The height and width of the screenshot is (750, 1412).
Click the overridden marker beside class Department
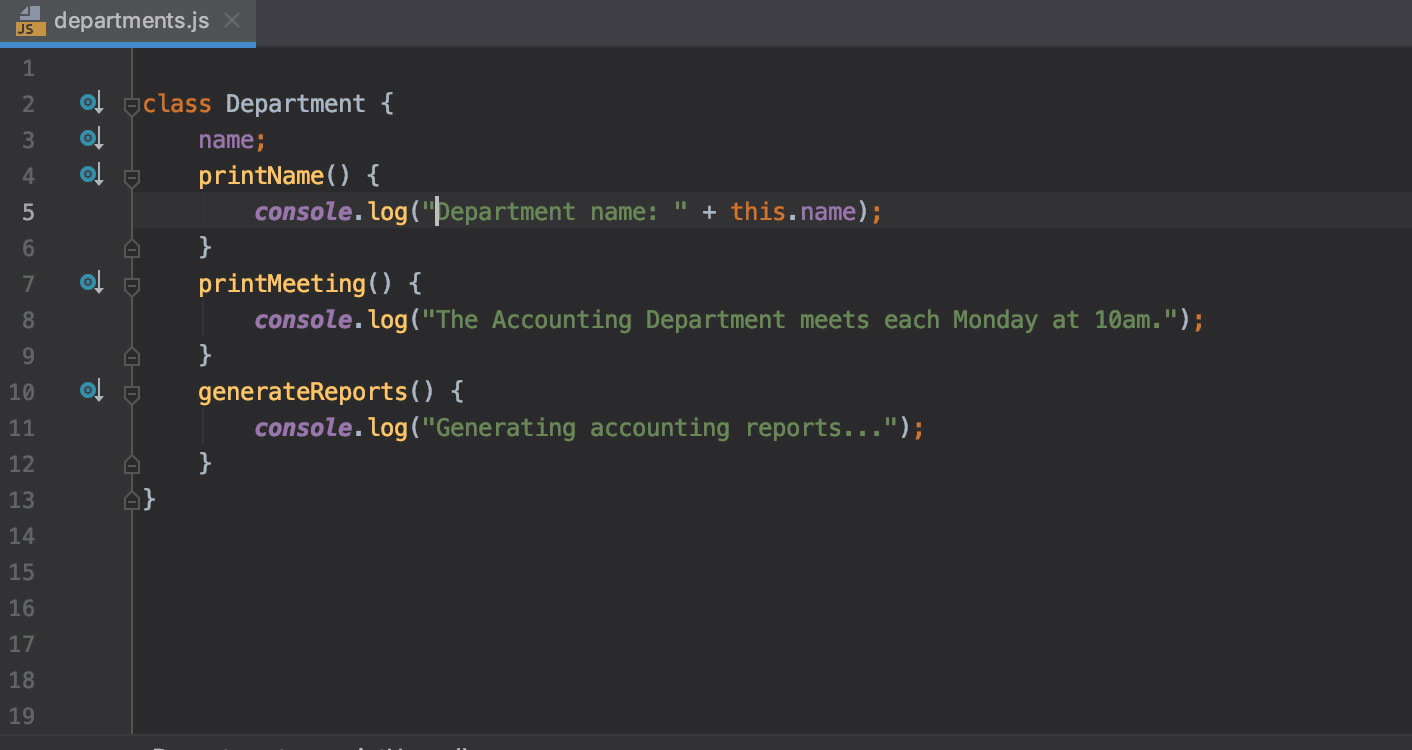(x=90, y=101)
